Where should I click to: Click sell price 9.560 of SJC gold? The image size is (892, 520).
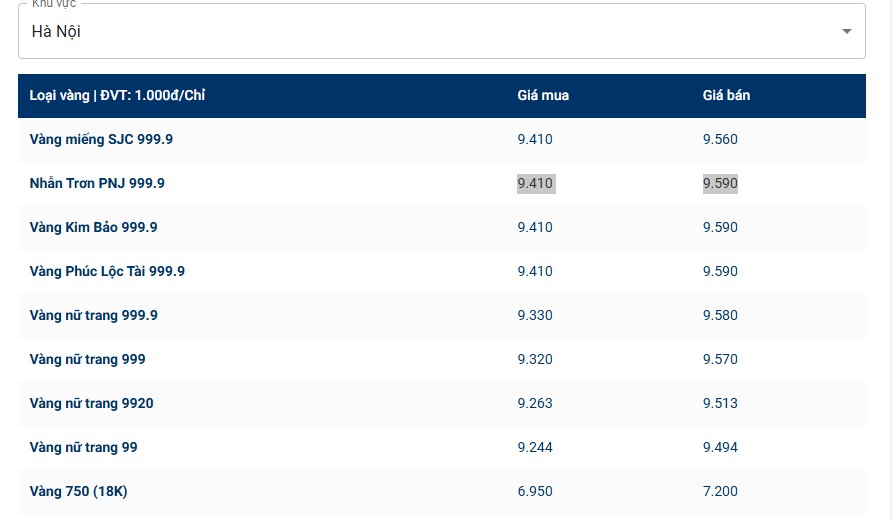tap(720, 139)
